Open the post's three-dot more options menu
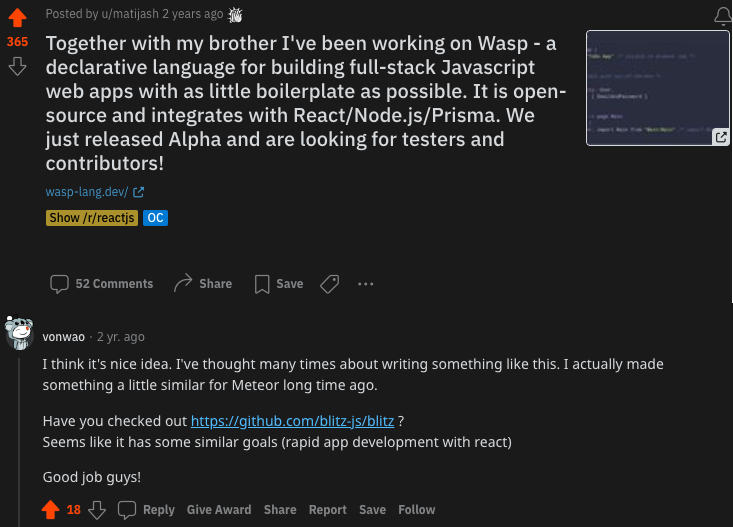 pos(365,284)
